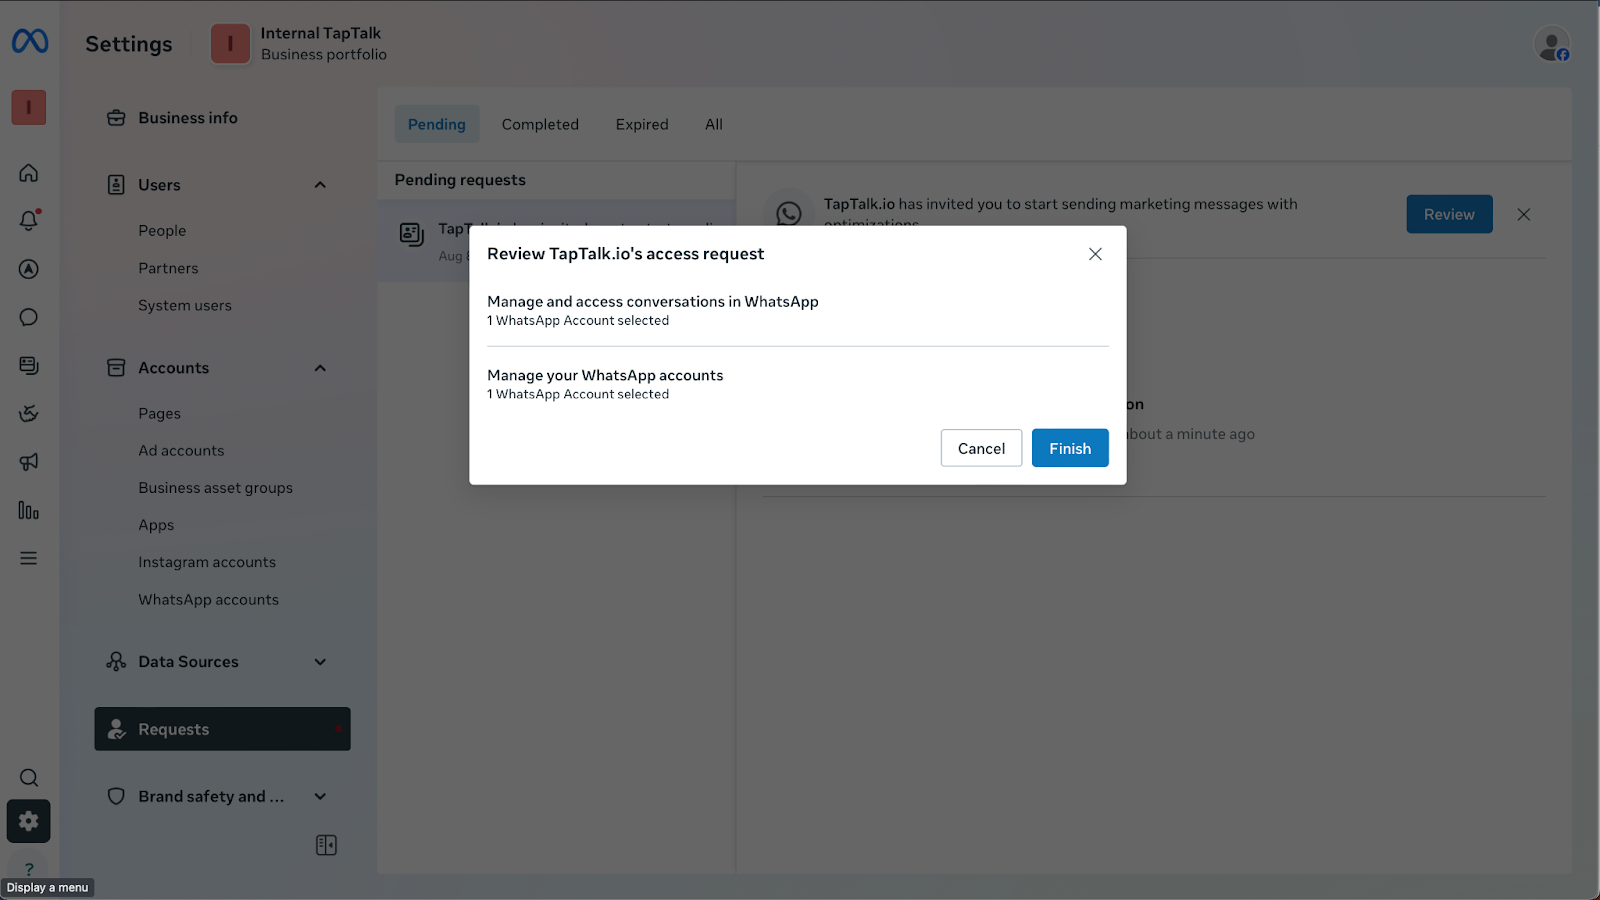Open Ad accounts

click(x=181, y=451)
